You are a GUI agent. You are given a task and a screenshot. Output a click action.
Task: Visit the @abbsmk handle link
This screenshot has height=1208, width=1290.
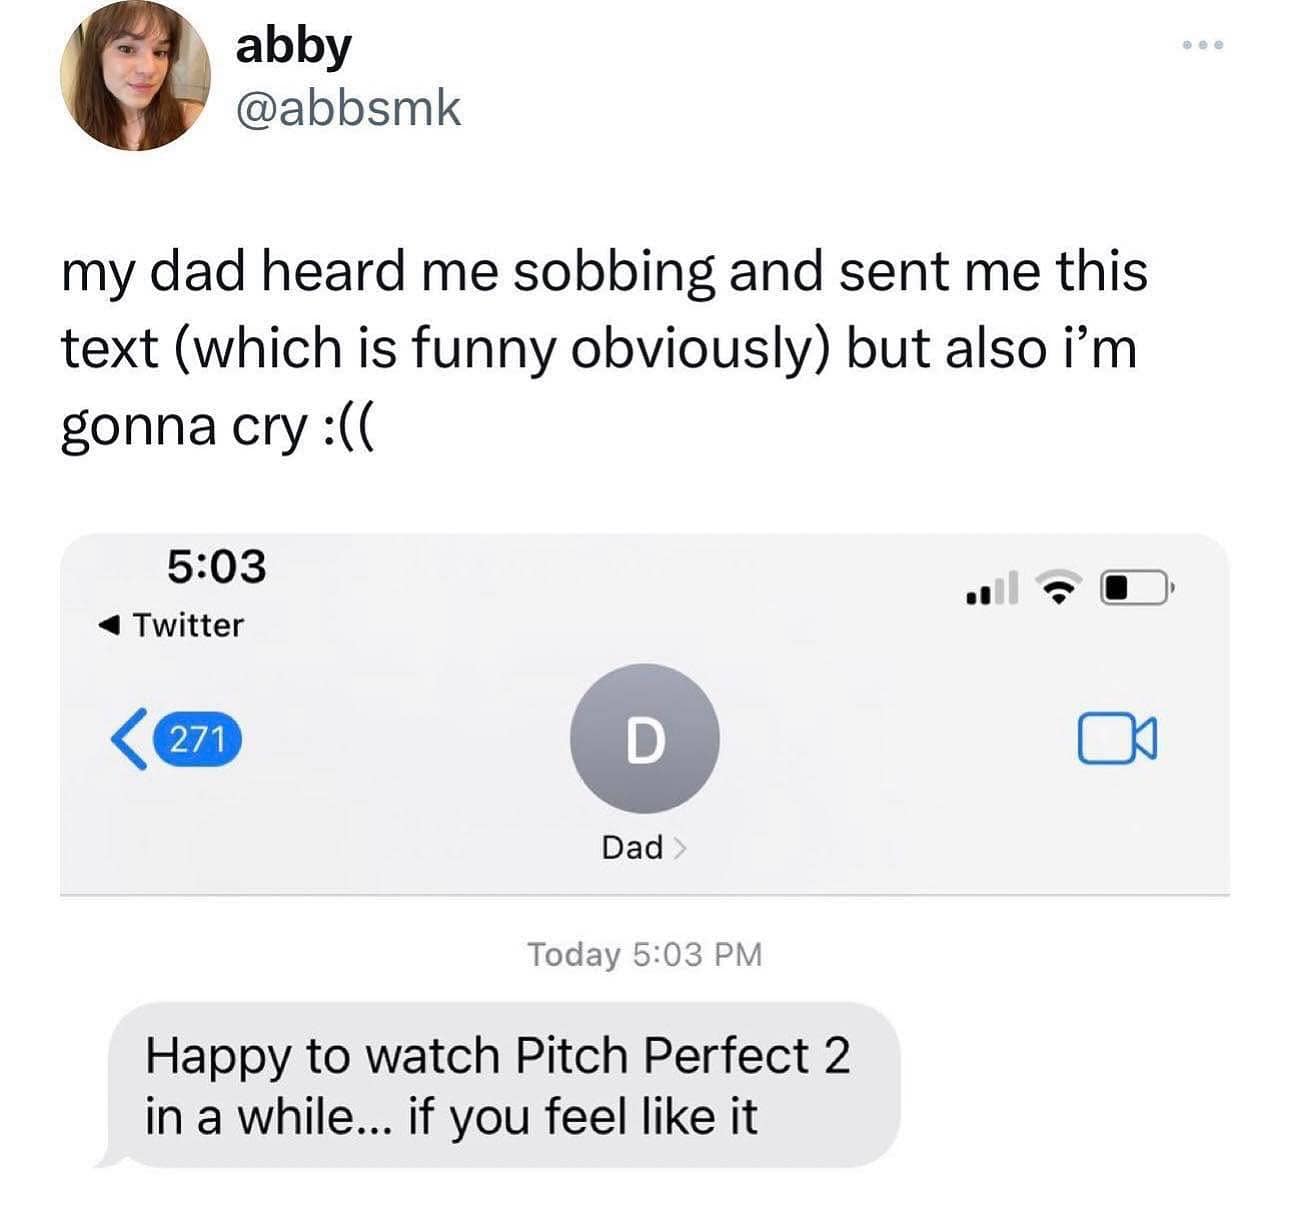click(348, 108)
